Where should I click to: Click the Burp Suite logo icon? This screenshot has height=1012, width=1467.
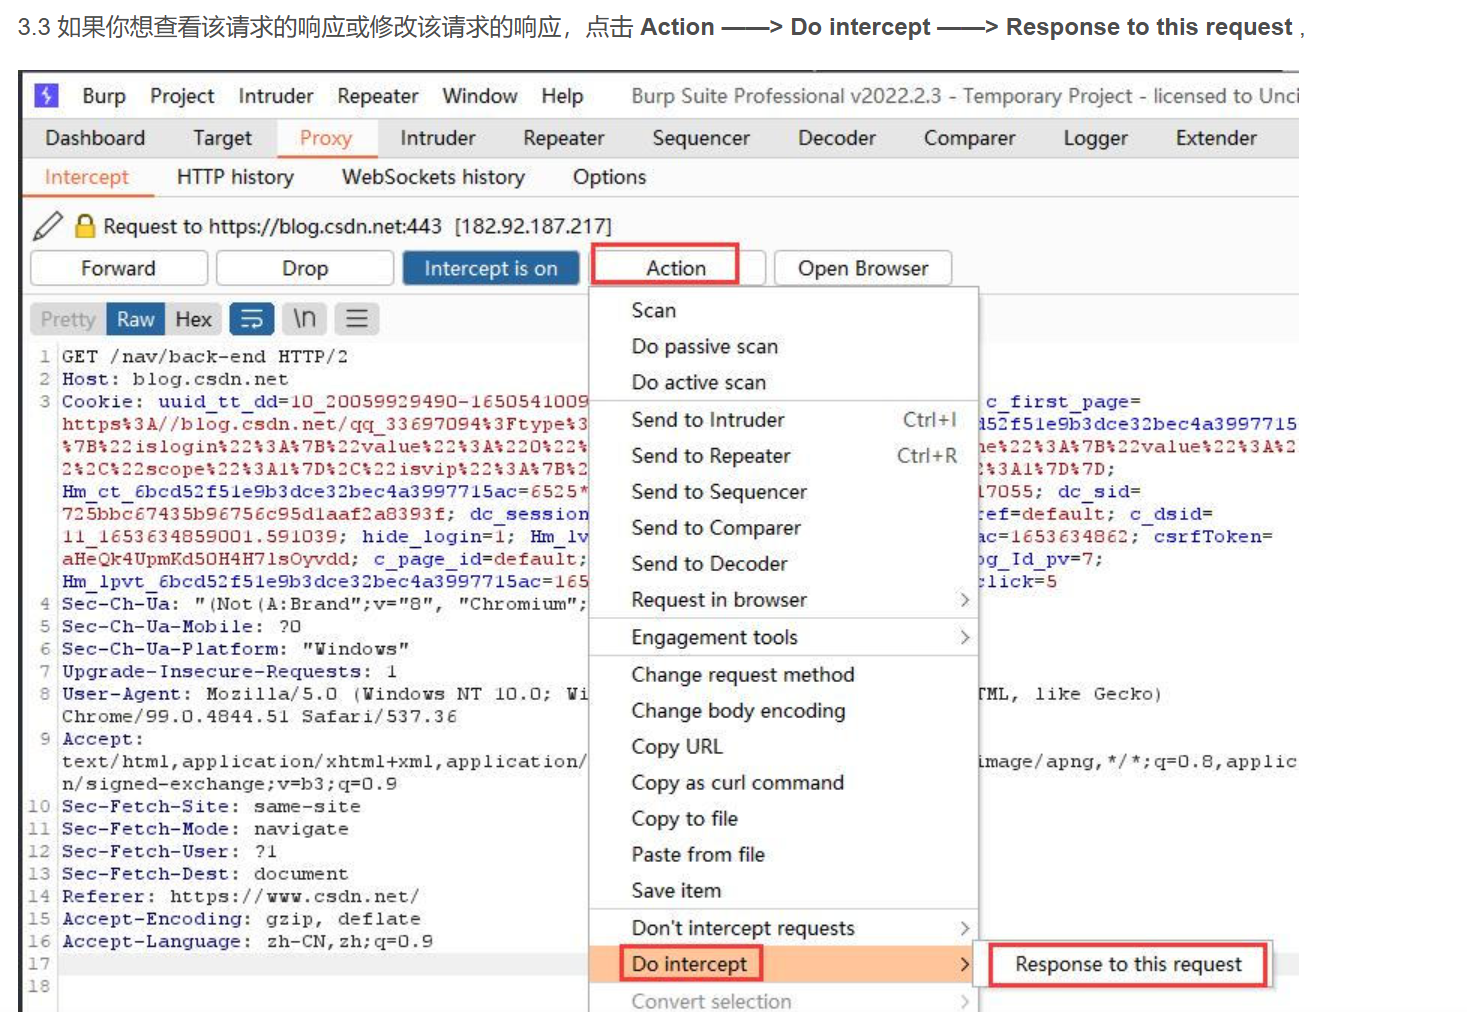(46, 95)
